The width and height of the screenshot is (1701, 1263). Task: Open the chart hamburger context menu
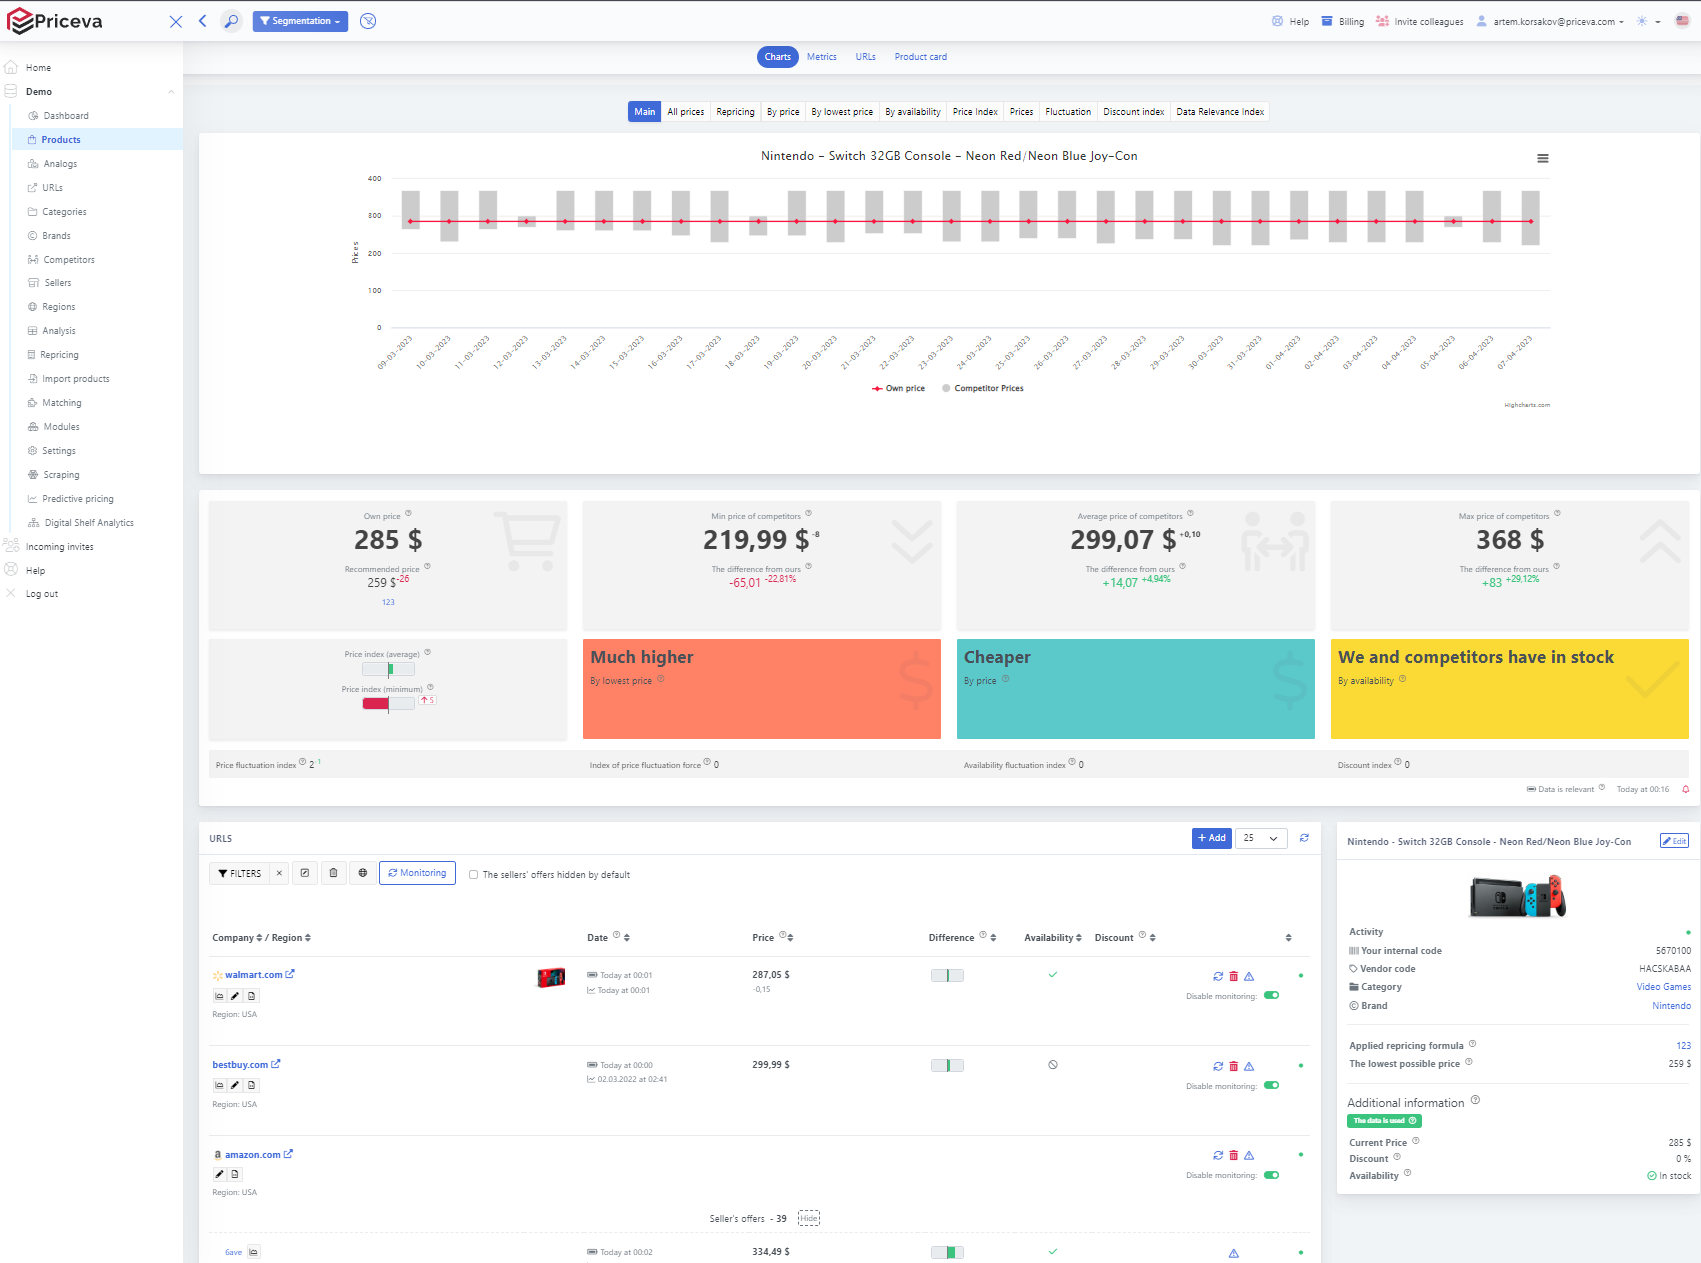coord(1543,158)
